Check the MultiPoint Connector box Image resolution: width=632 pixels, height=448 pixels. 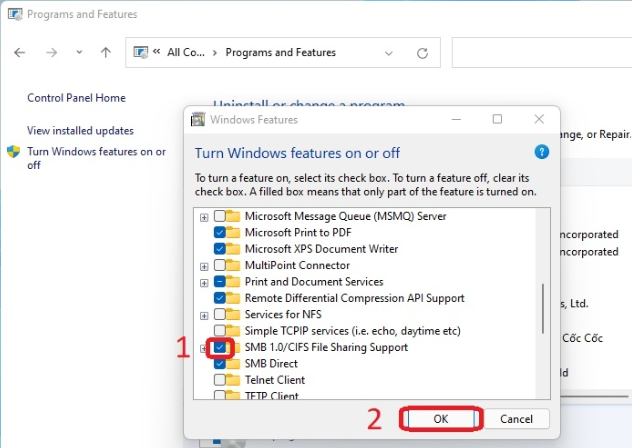pyautogui.click(x=220, y=265)
